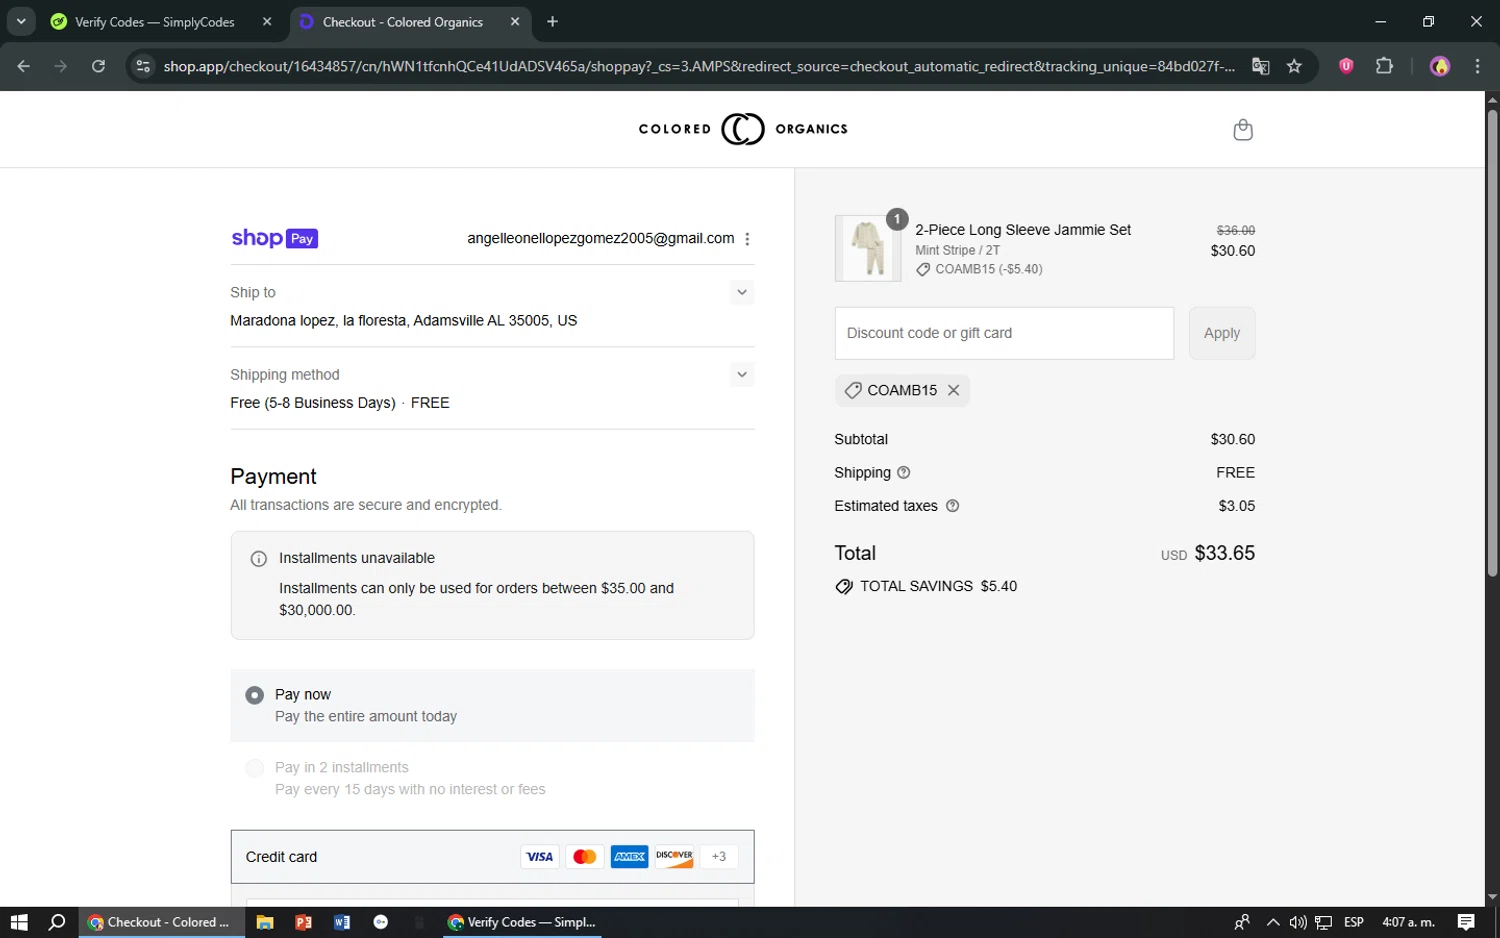
Task: Open Estimated taxes help icon
Action: [952, 506]
